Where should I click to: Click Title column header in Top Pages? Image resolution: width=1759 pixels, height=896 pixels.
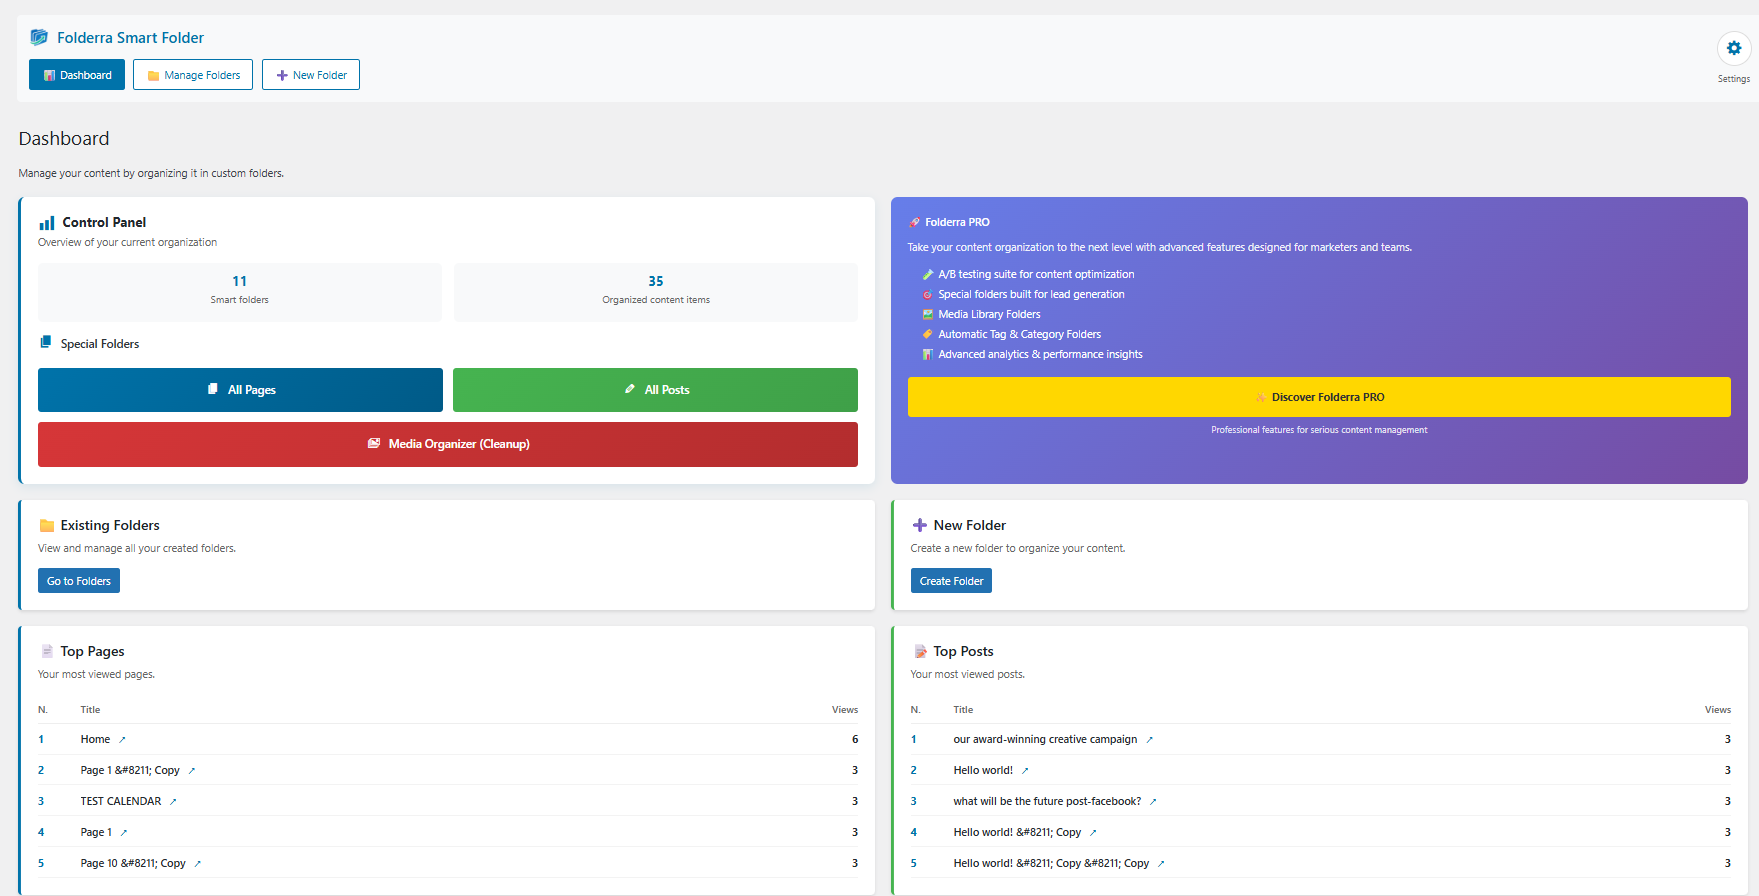90,710
